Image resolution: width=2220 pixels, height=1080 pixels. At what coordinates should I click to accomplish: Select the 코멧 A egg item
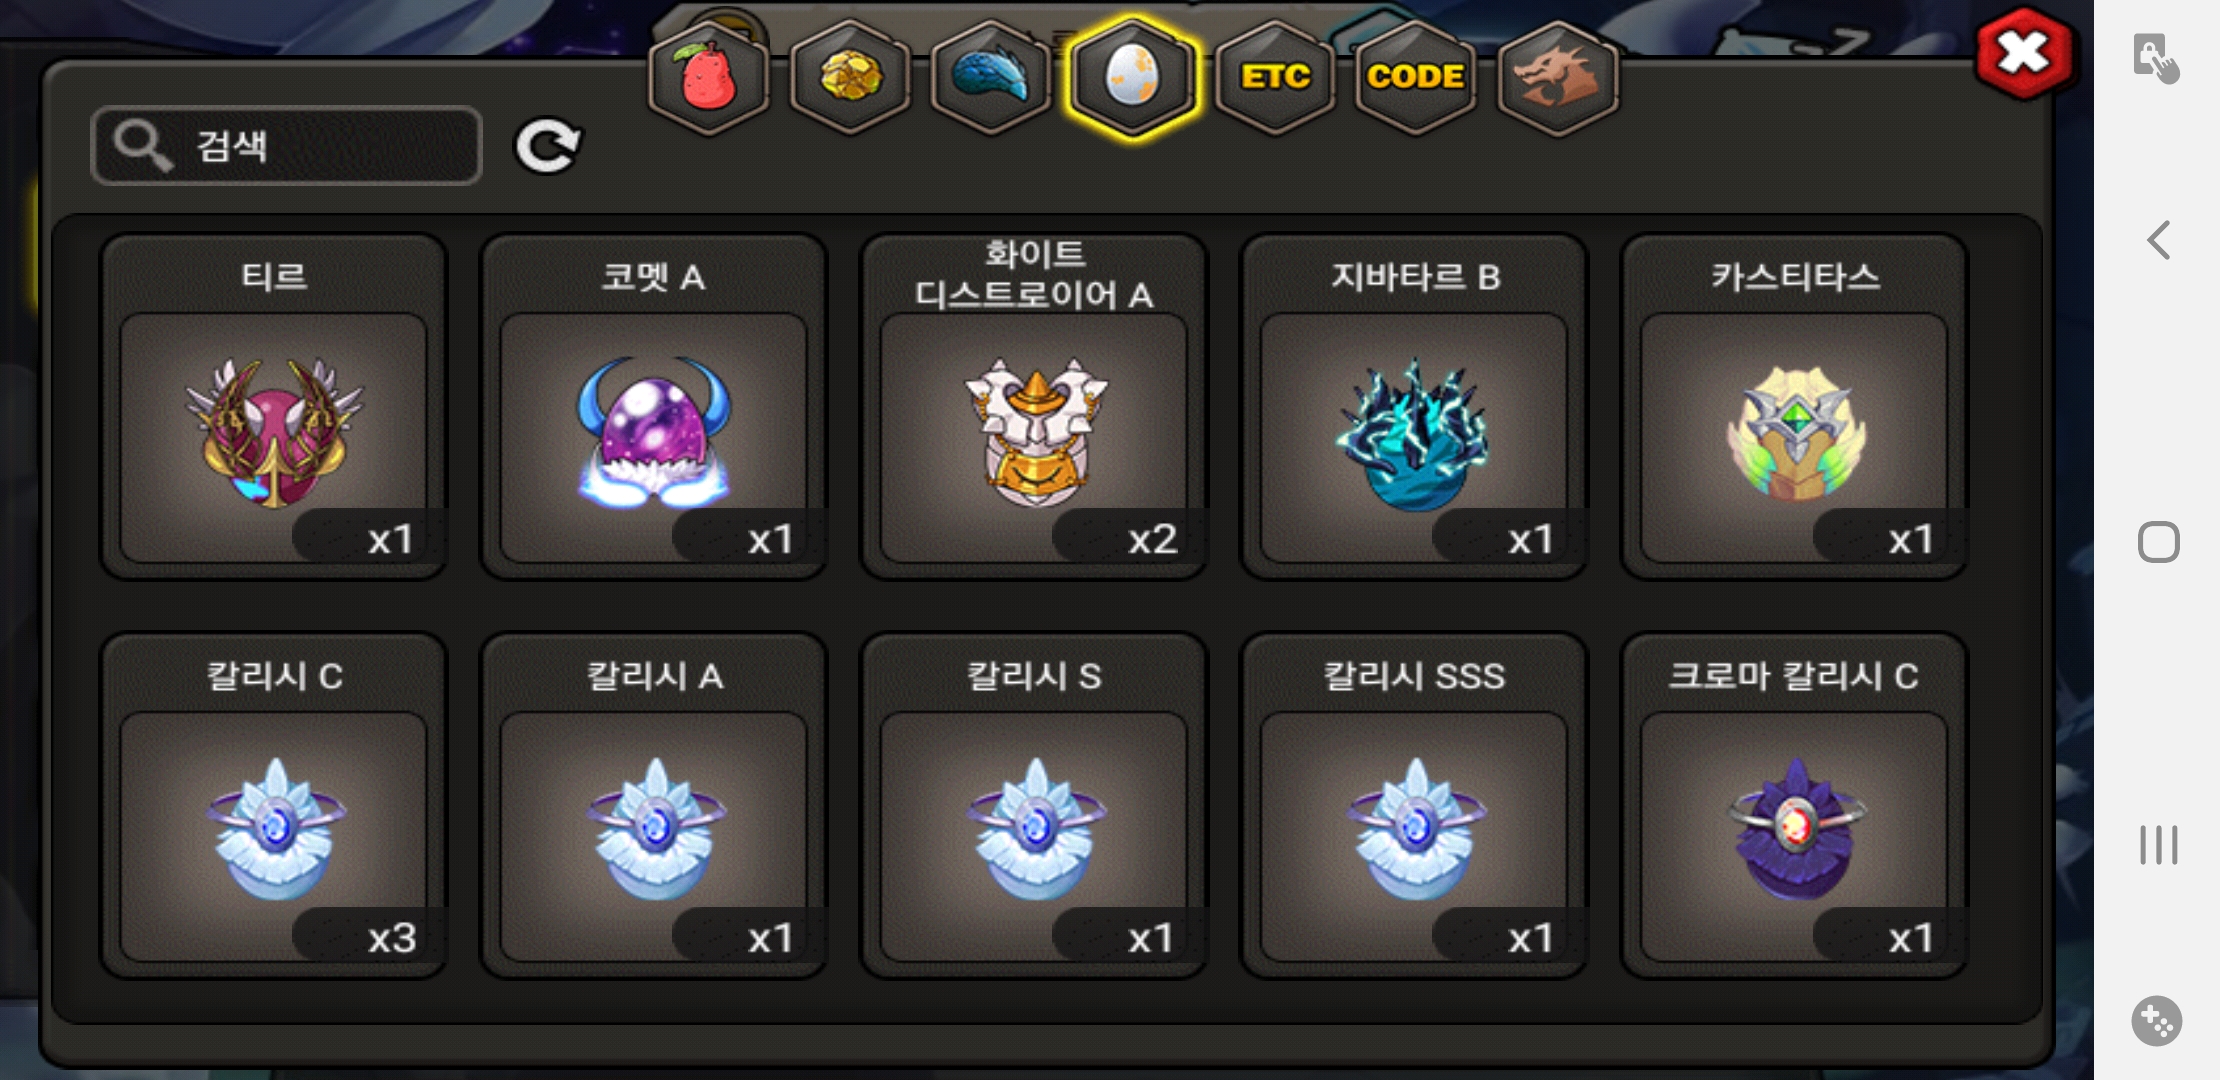(x=654, y=407)
